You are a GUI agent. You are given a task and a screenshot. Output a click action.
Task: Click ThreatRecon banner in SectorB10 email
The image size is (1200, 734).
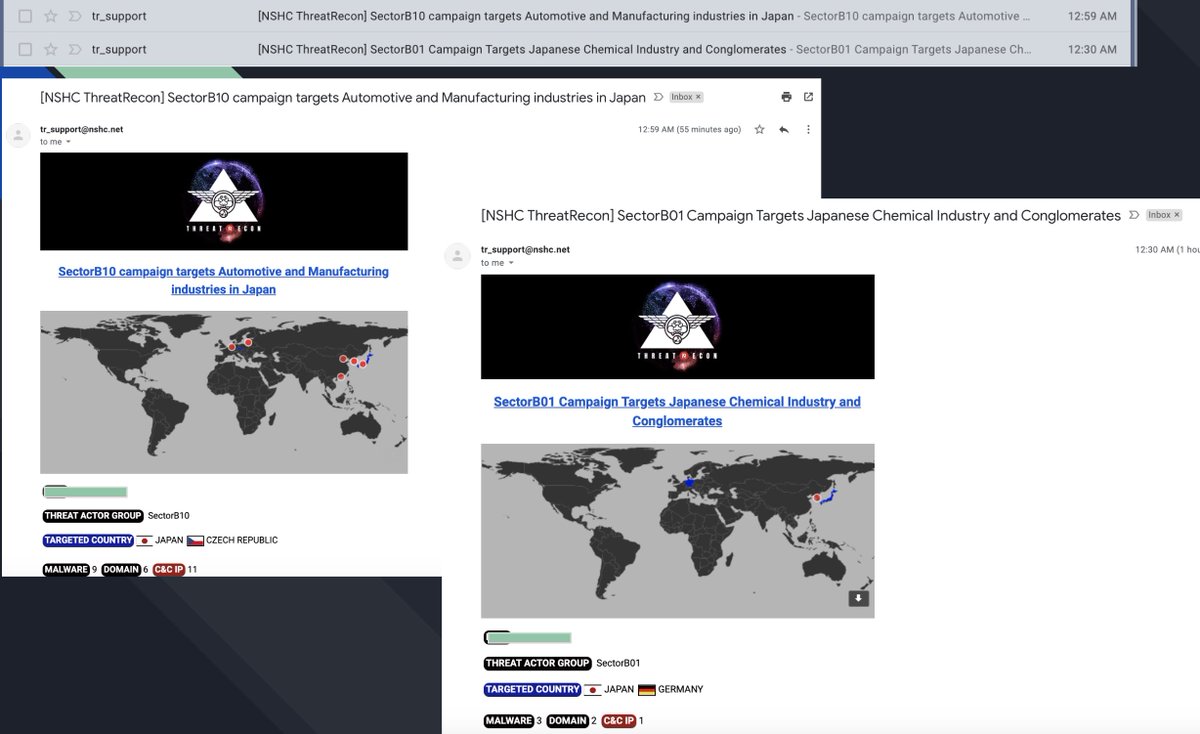coord(224,201)
